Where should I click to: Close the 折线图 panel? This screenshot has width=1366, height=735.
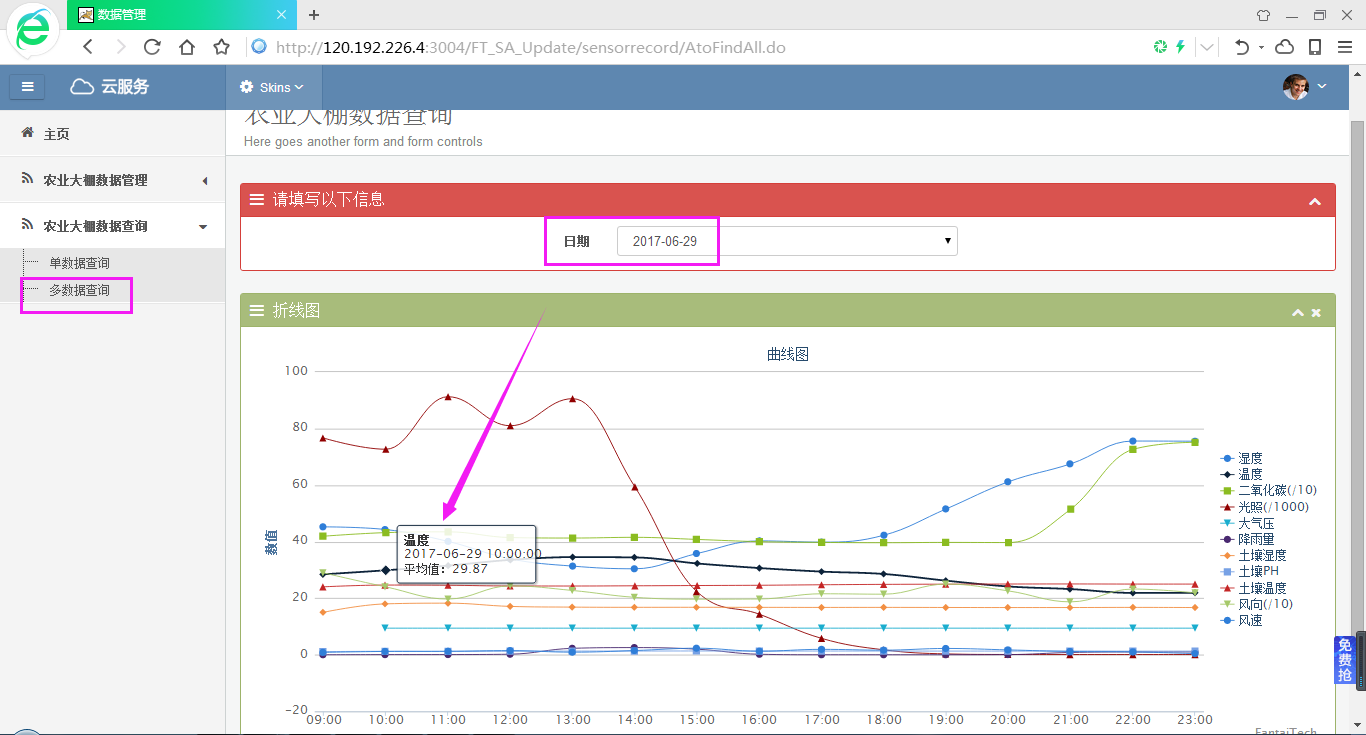[1316, 313]
